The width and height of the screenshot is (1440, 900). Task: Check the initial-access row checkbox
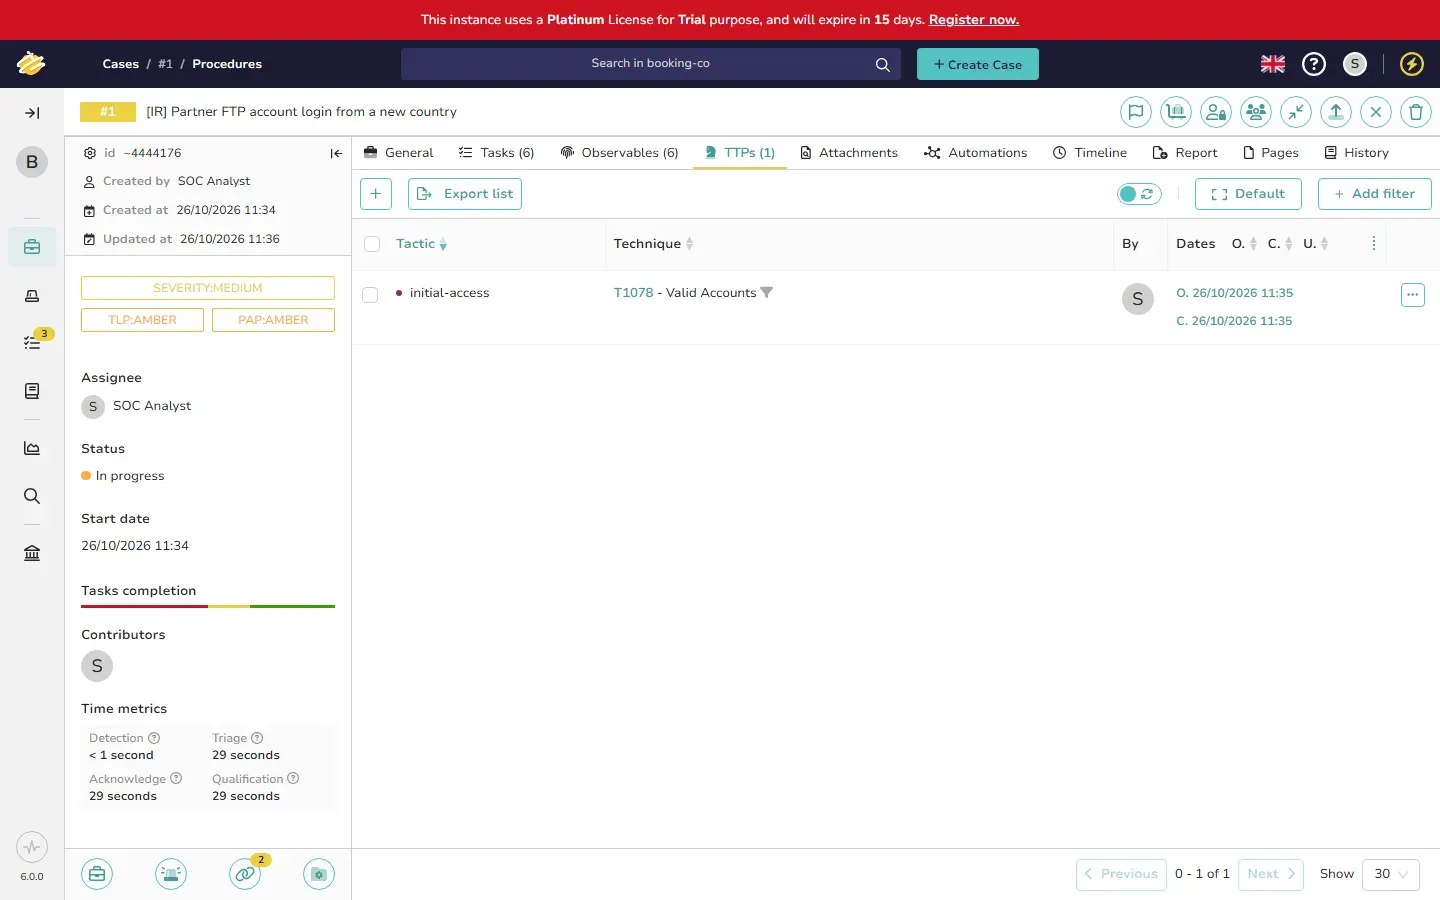(370, 295)
